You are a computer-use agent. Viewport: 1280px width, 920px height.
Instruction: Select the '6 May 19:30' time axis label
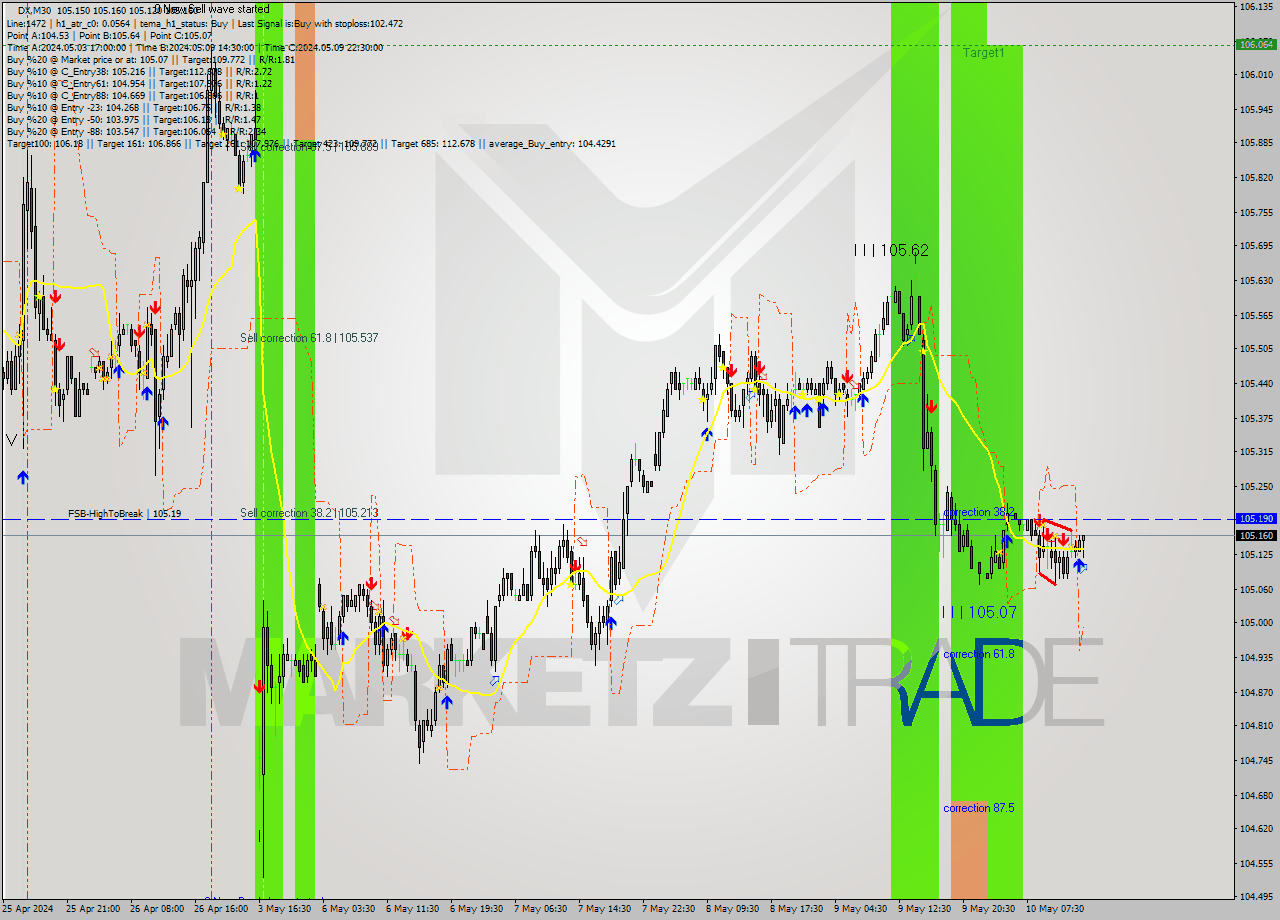[477, 909]
